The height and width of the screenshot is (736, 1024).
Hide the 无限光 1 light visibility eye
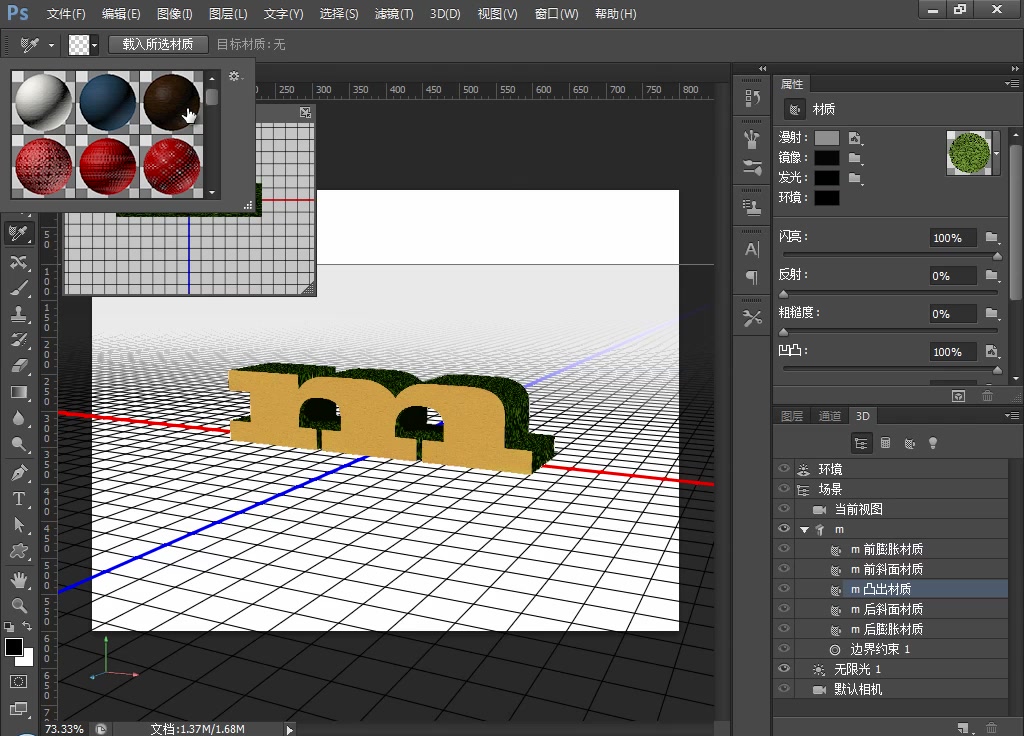(784, 669)
